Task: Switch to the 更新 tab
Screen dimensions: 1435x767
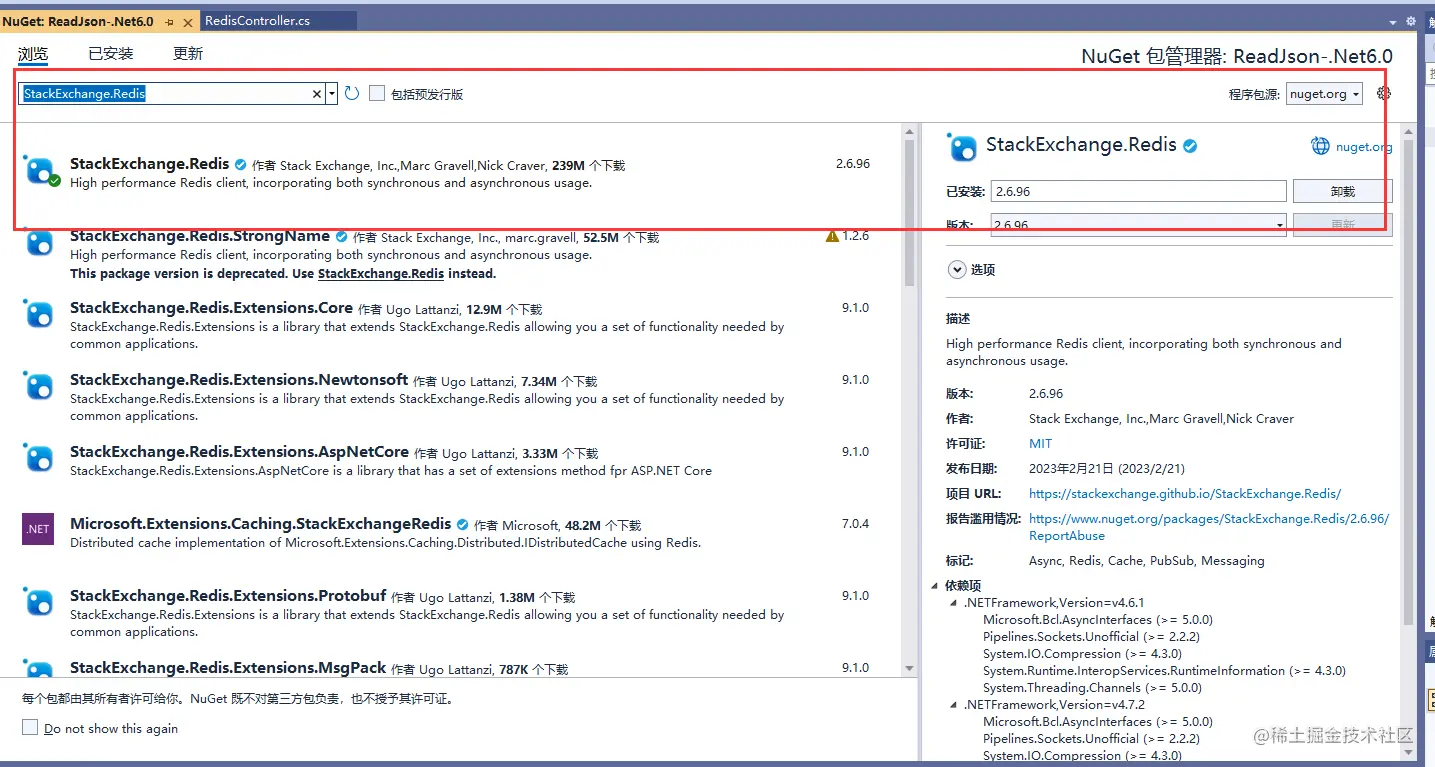Action: [188, 54]
